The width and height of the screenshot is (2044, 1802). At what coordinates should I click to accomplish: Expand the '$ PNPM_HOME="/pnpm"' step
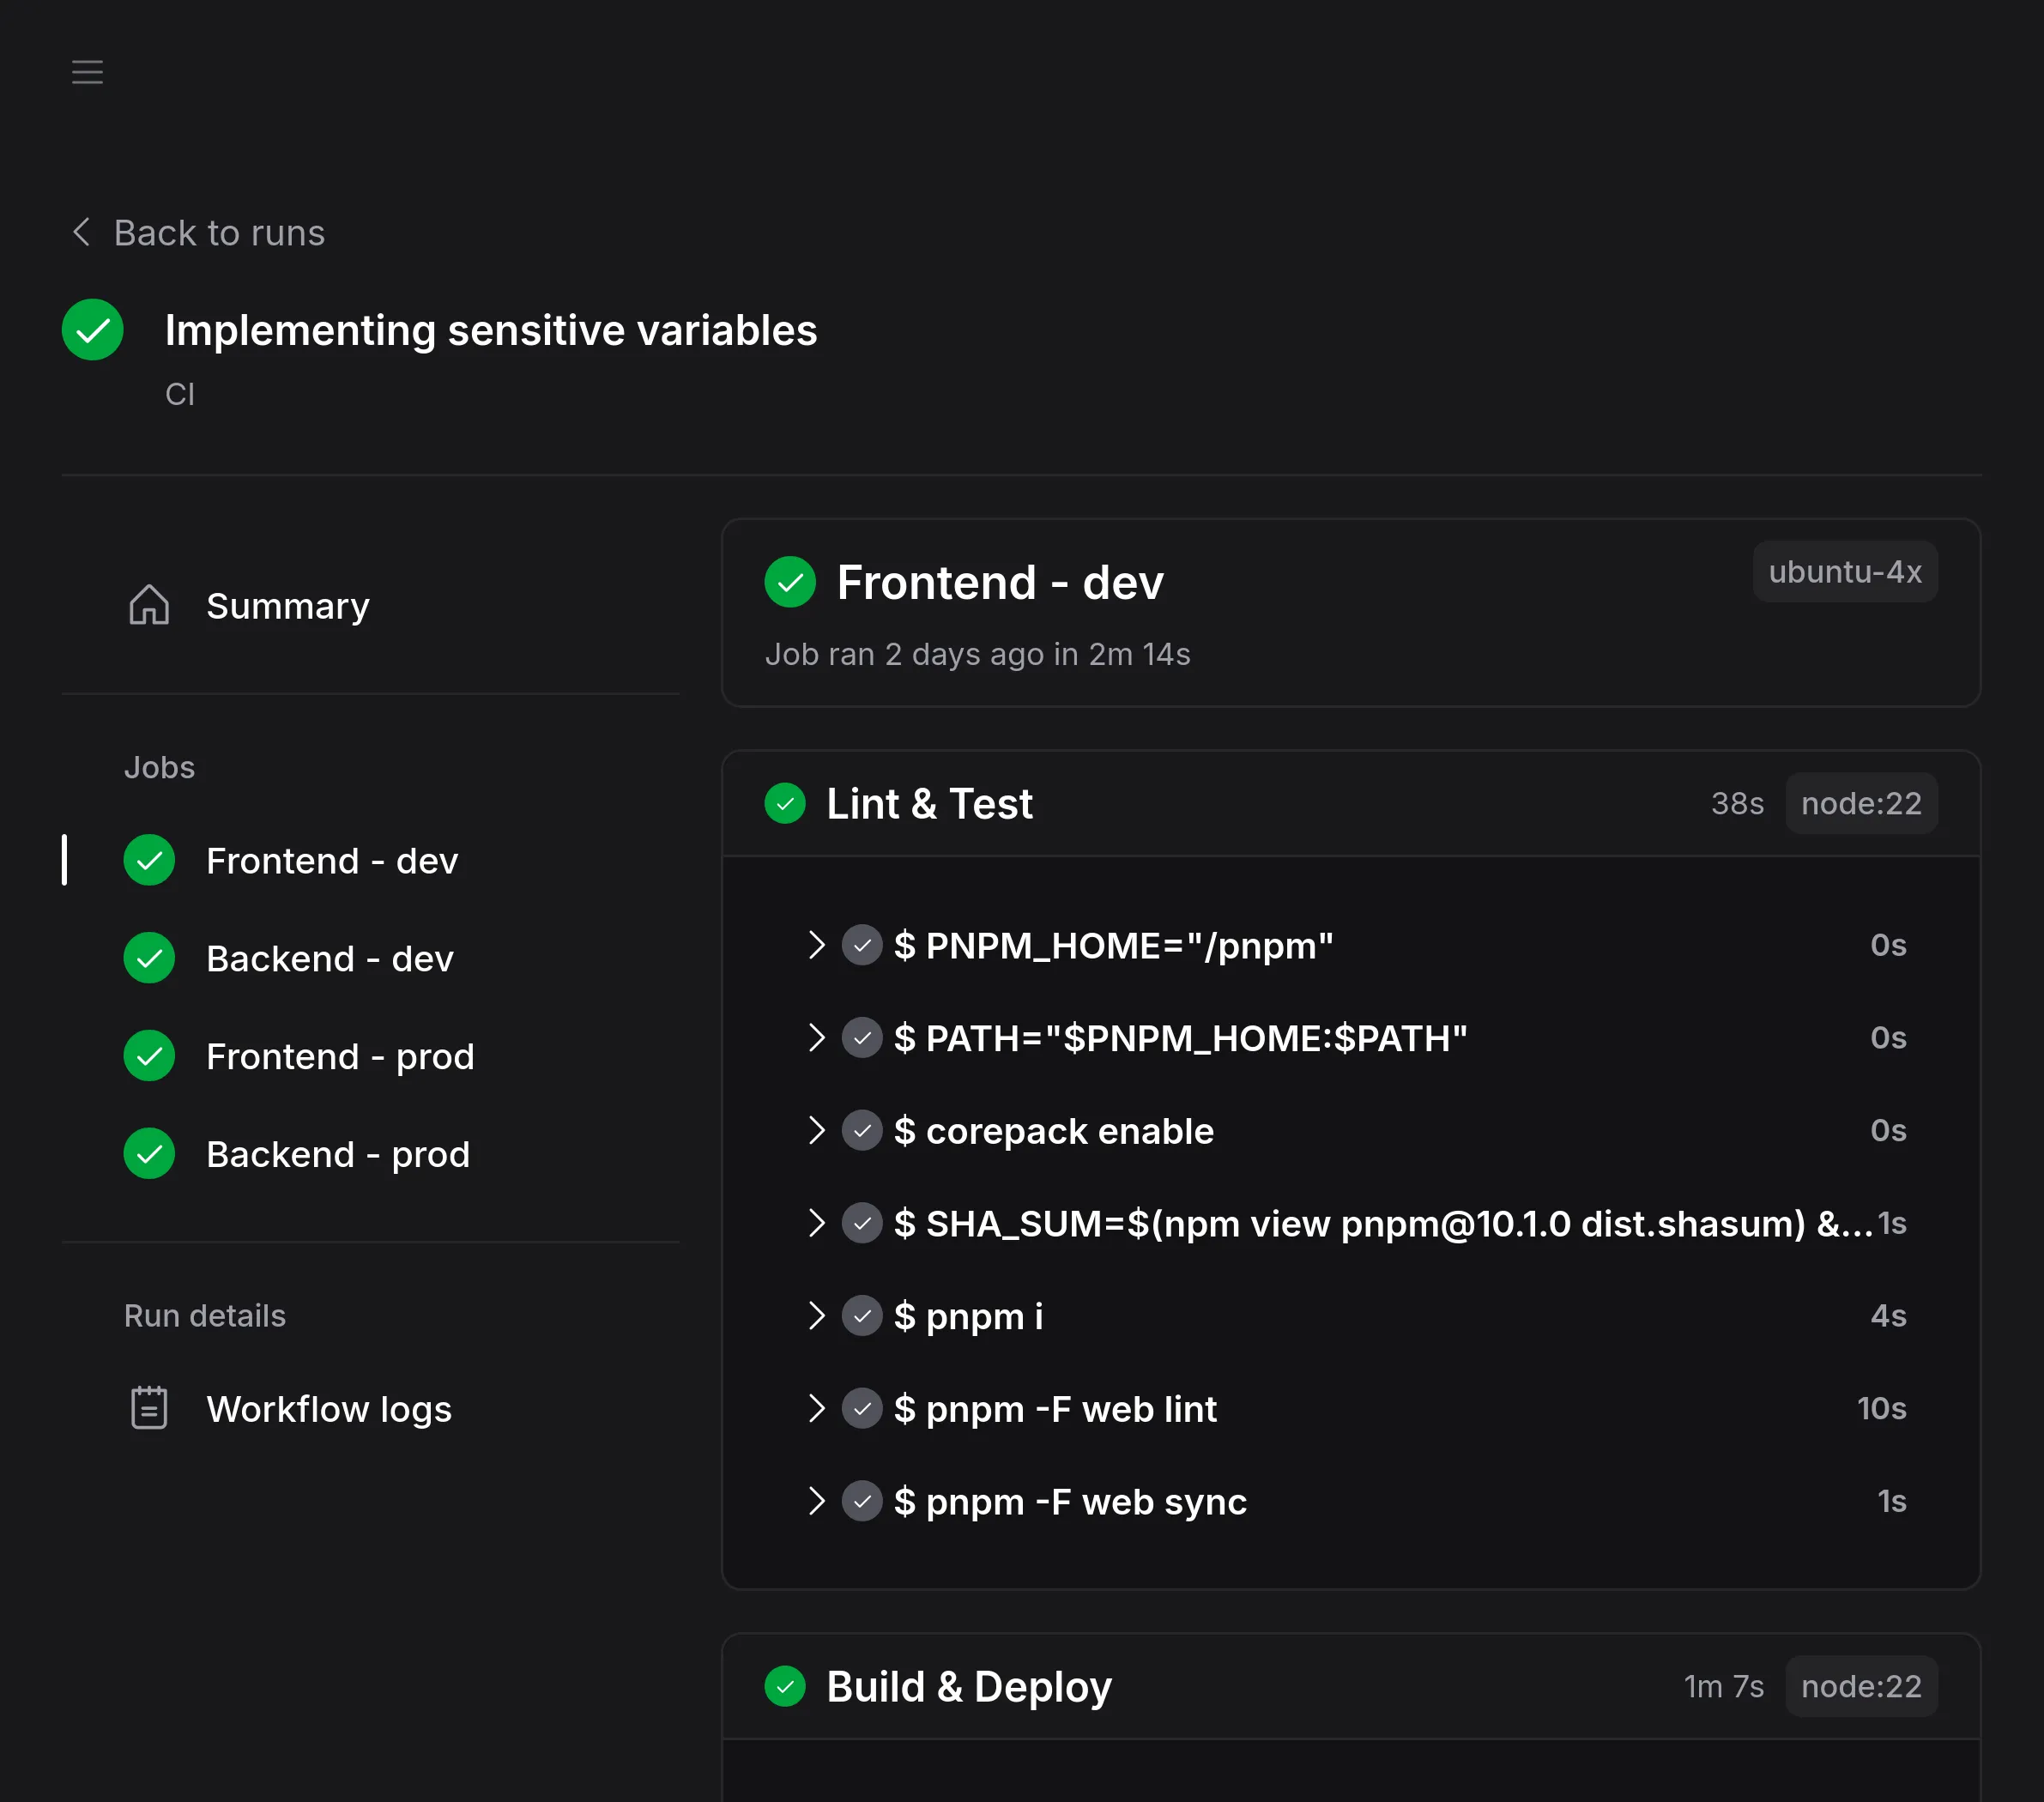tap(816, 945)
